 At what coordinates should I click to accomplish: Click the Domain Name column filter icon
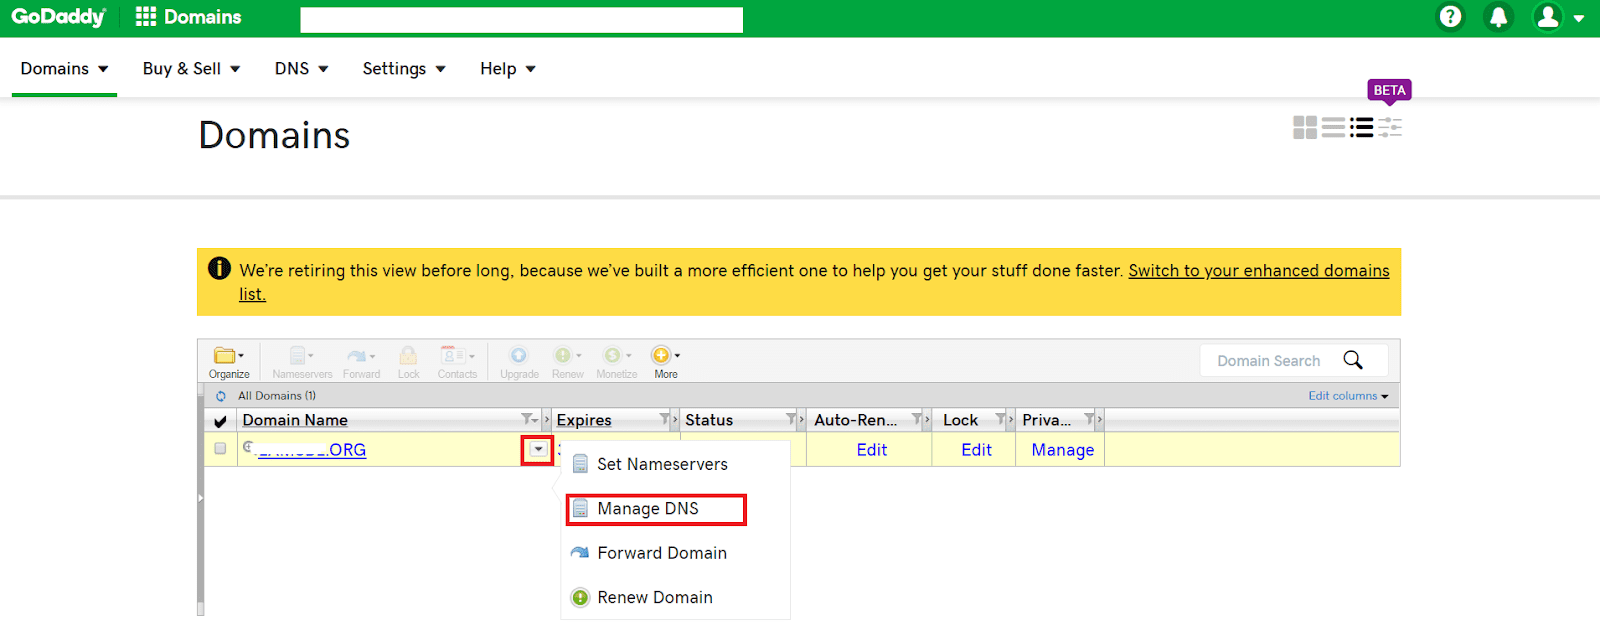tap(529, 419)
